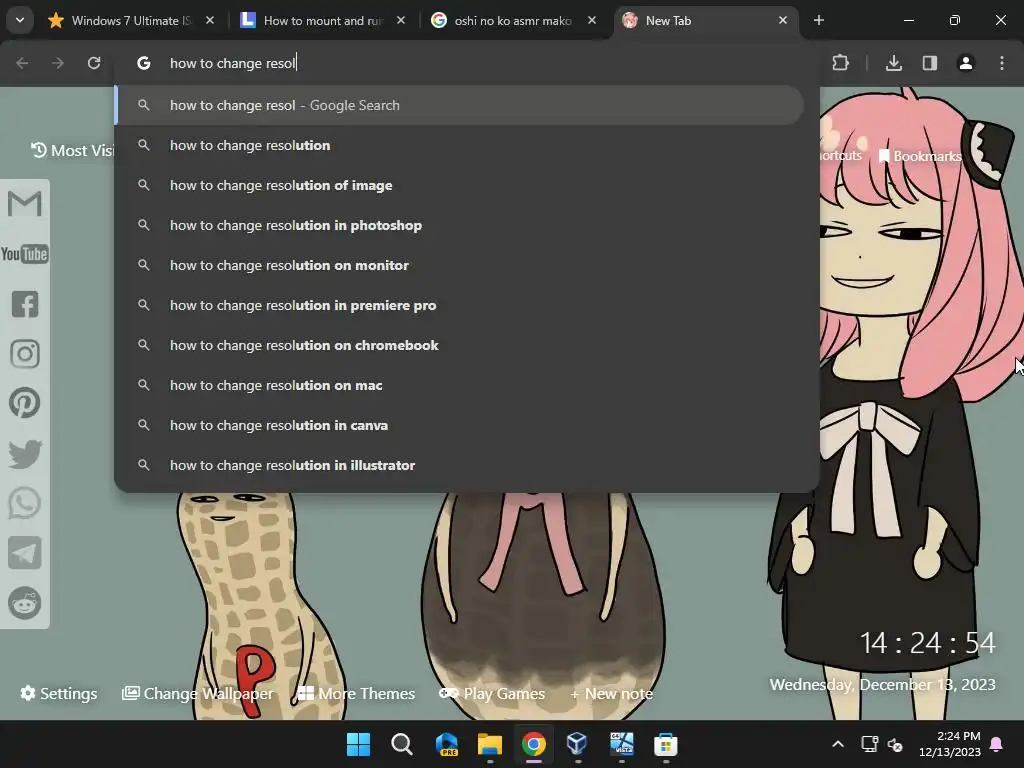
Task: Click the address bar text field
Action: tap(467, 63)
